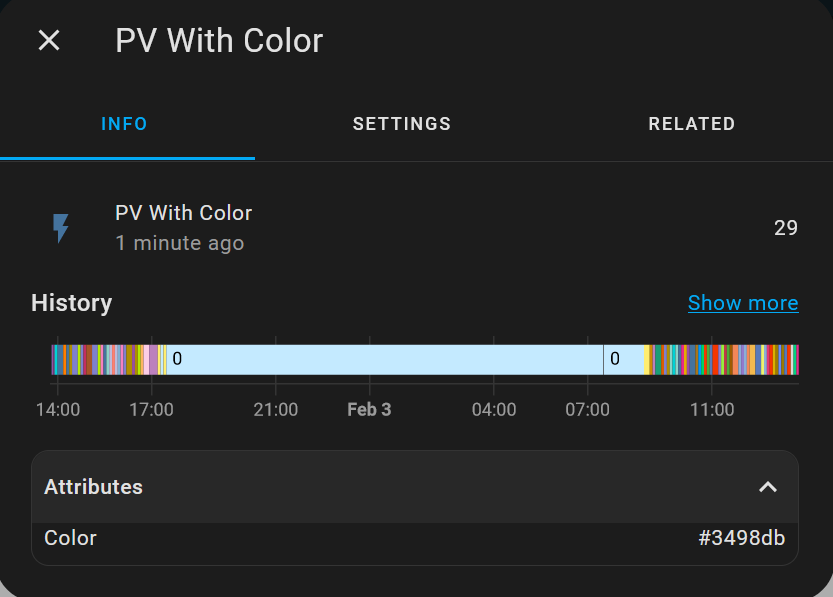This screenshot has height=597, width=833.
Task: Close the PV With Color dialog
Action: tap(49, 40)
